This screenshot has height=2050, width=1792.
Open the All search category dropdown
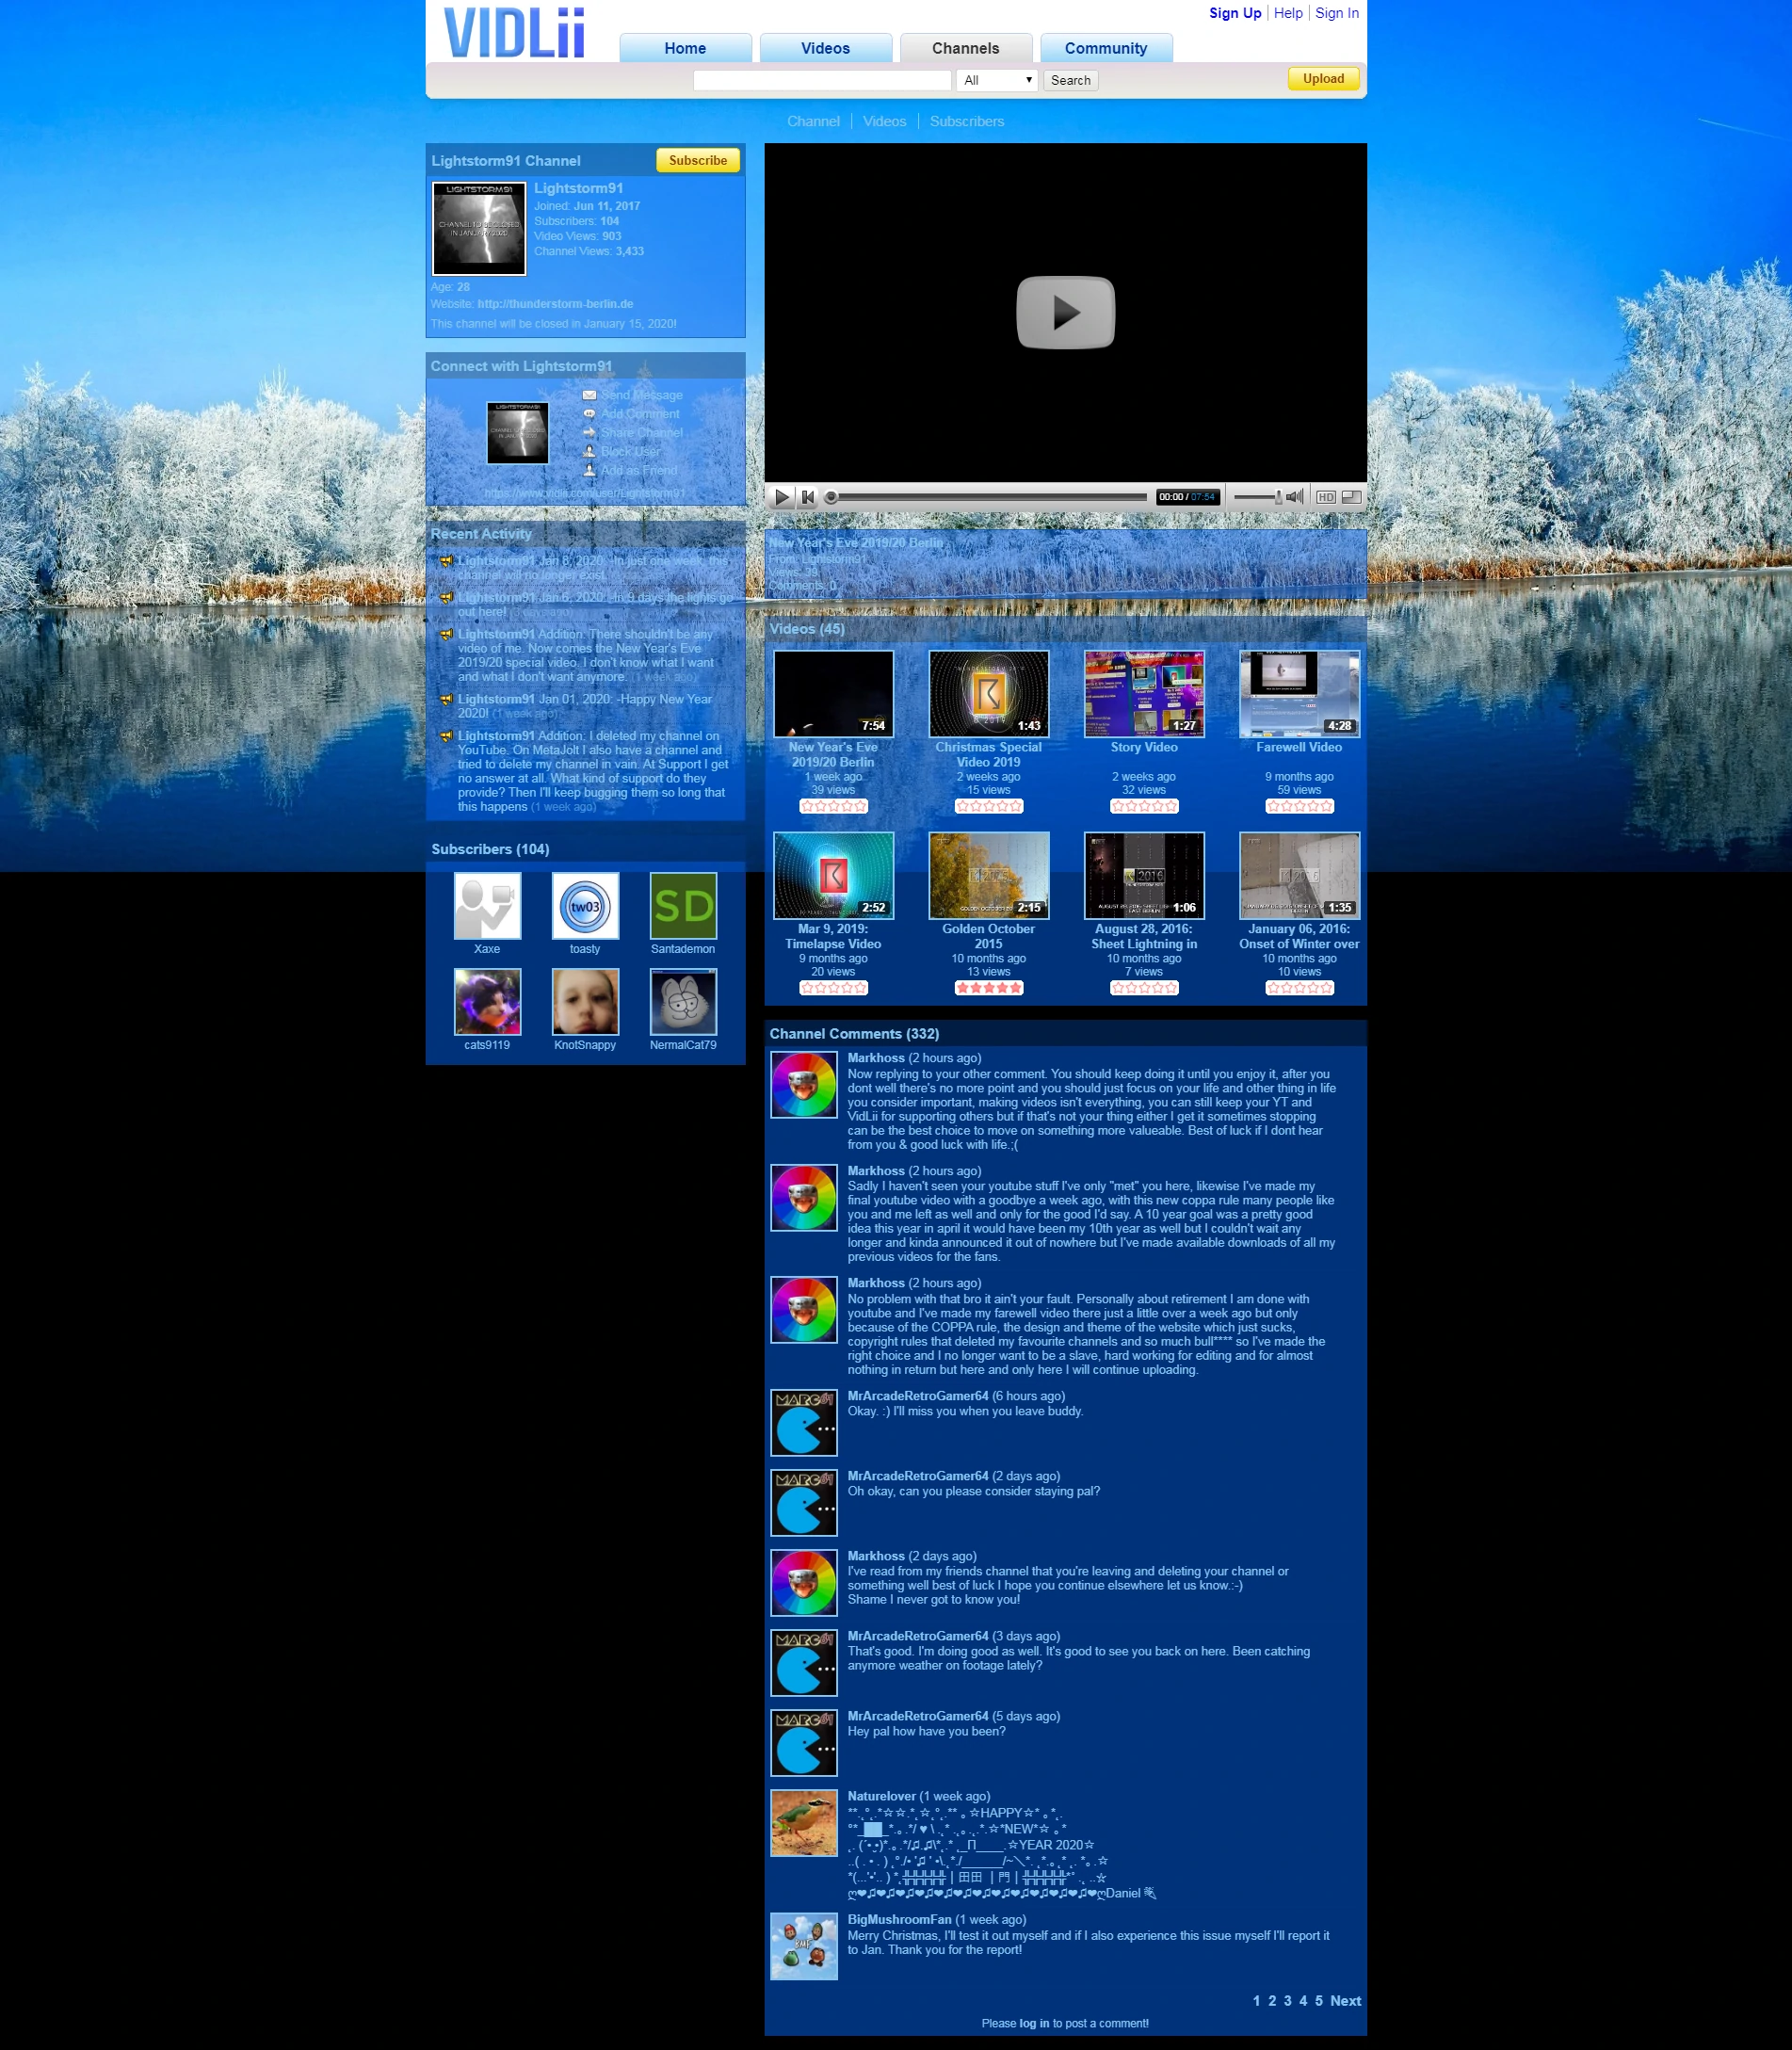(x=996, y=80)
